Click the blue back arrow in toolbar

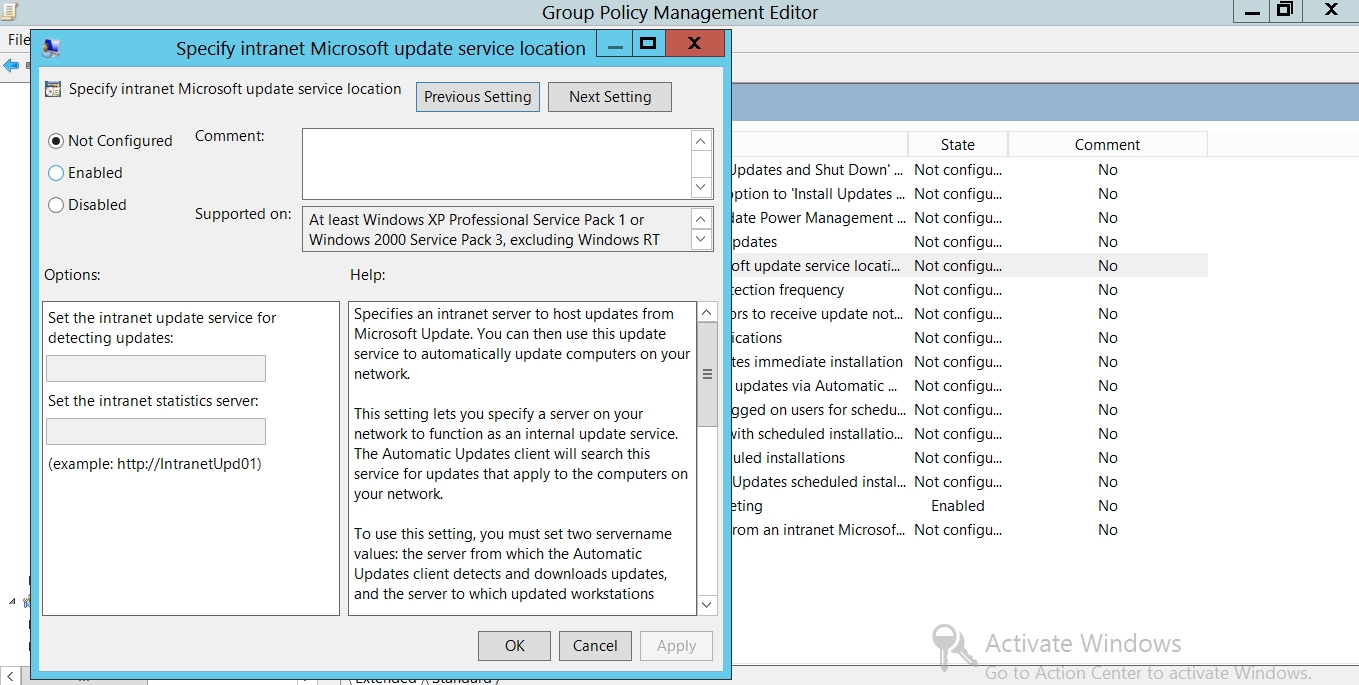11,66
